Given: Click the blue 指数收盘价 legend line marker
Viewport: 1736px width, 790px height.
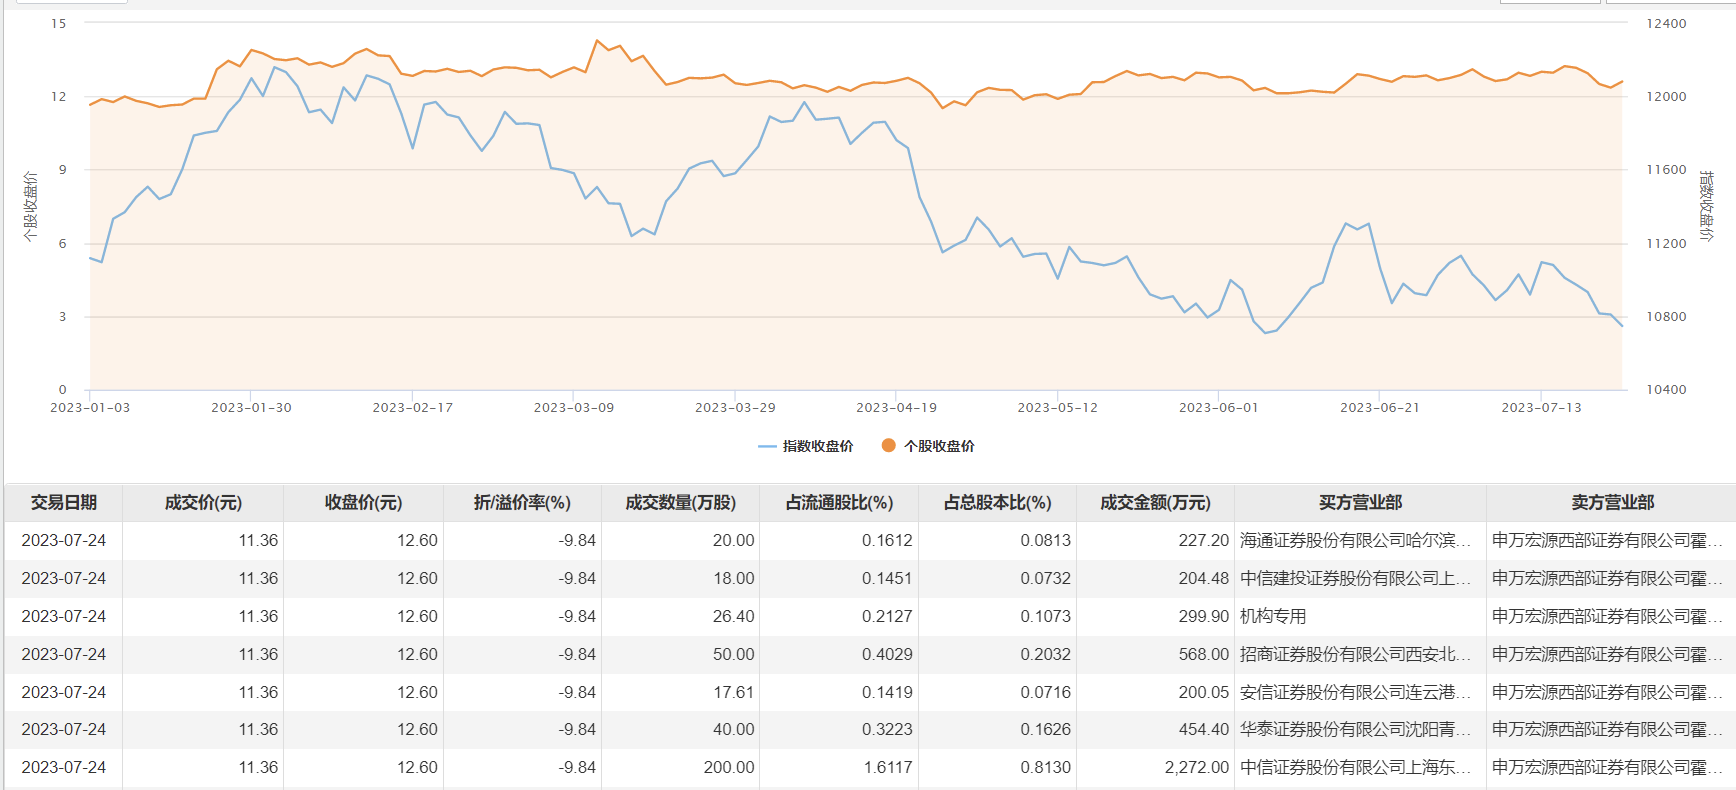Looking at the screenshot, I should 767,446.
